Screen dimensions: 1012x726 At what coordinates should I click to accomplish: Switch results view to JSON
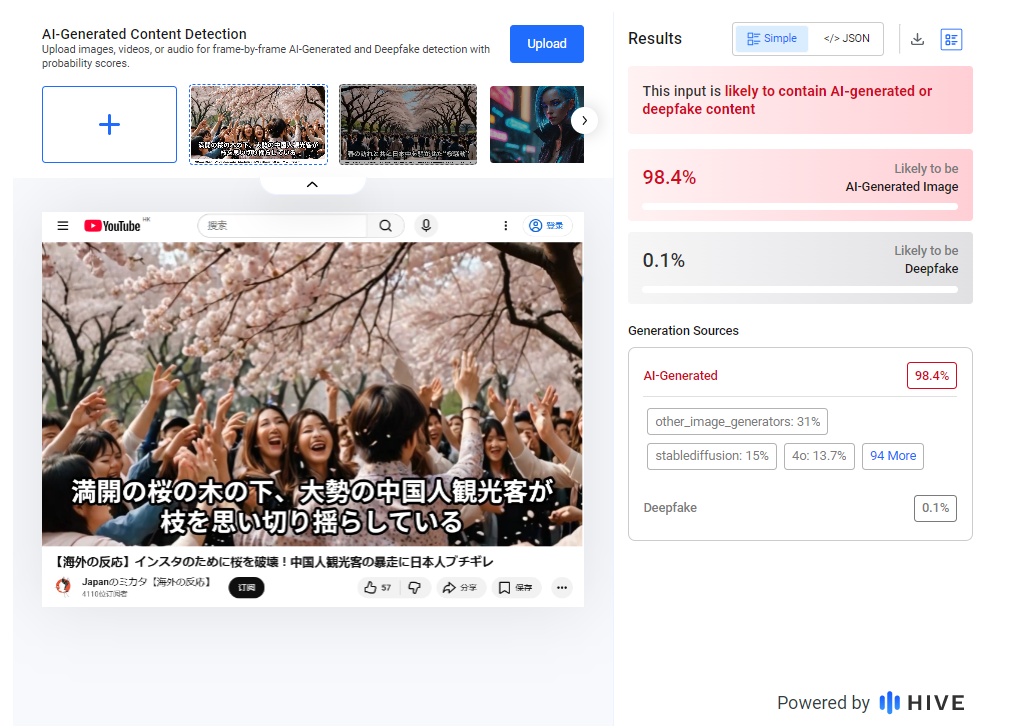pos(845,38)
